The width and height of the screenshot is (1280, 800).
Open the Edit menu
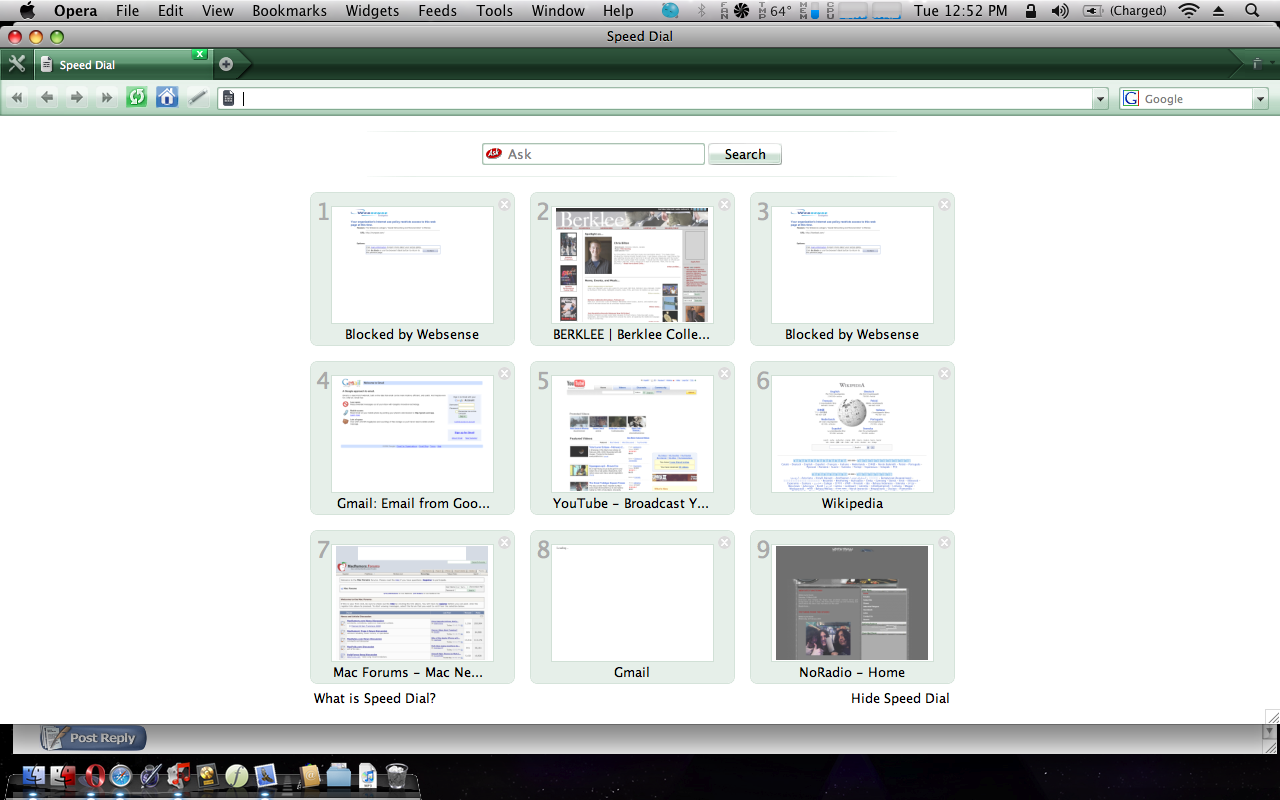pos(171,11)
